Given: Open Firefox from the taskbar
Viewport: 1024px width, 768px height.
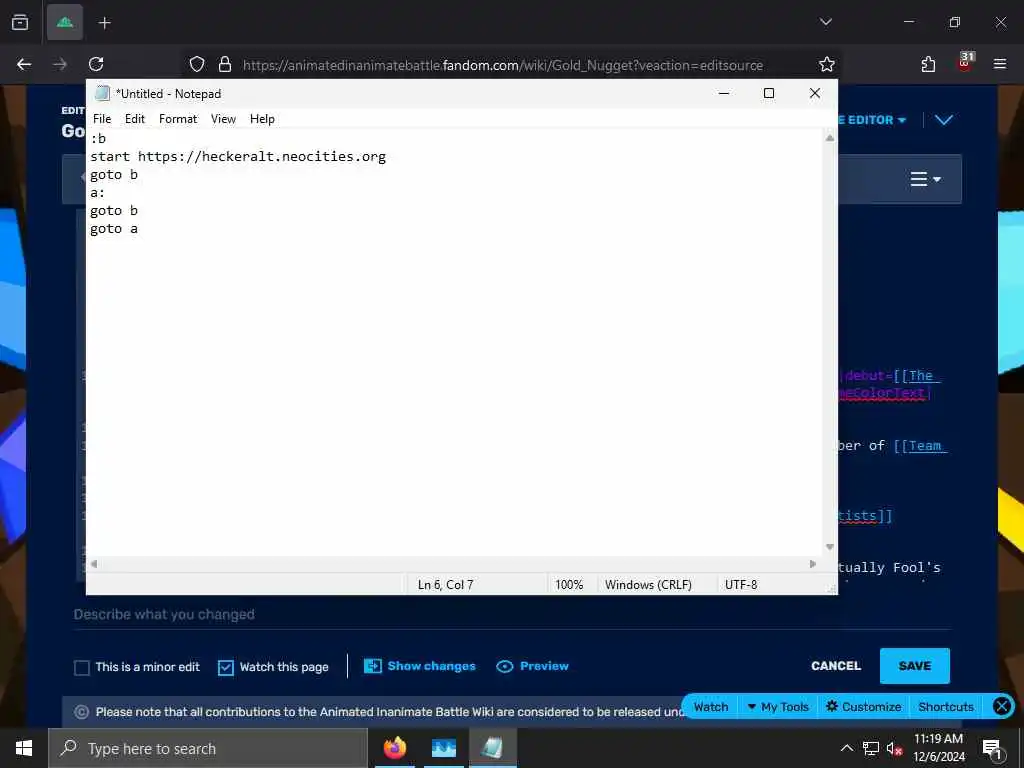Looking at the screenshot, I should pyautogui.click(x=394, y=748).
